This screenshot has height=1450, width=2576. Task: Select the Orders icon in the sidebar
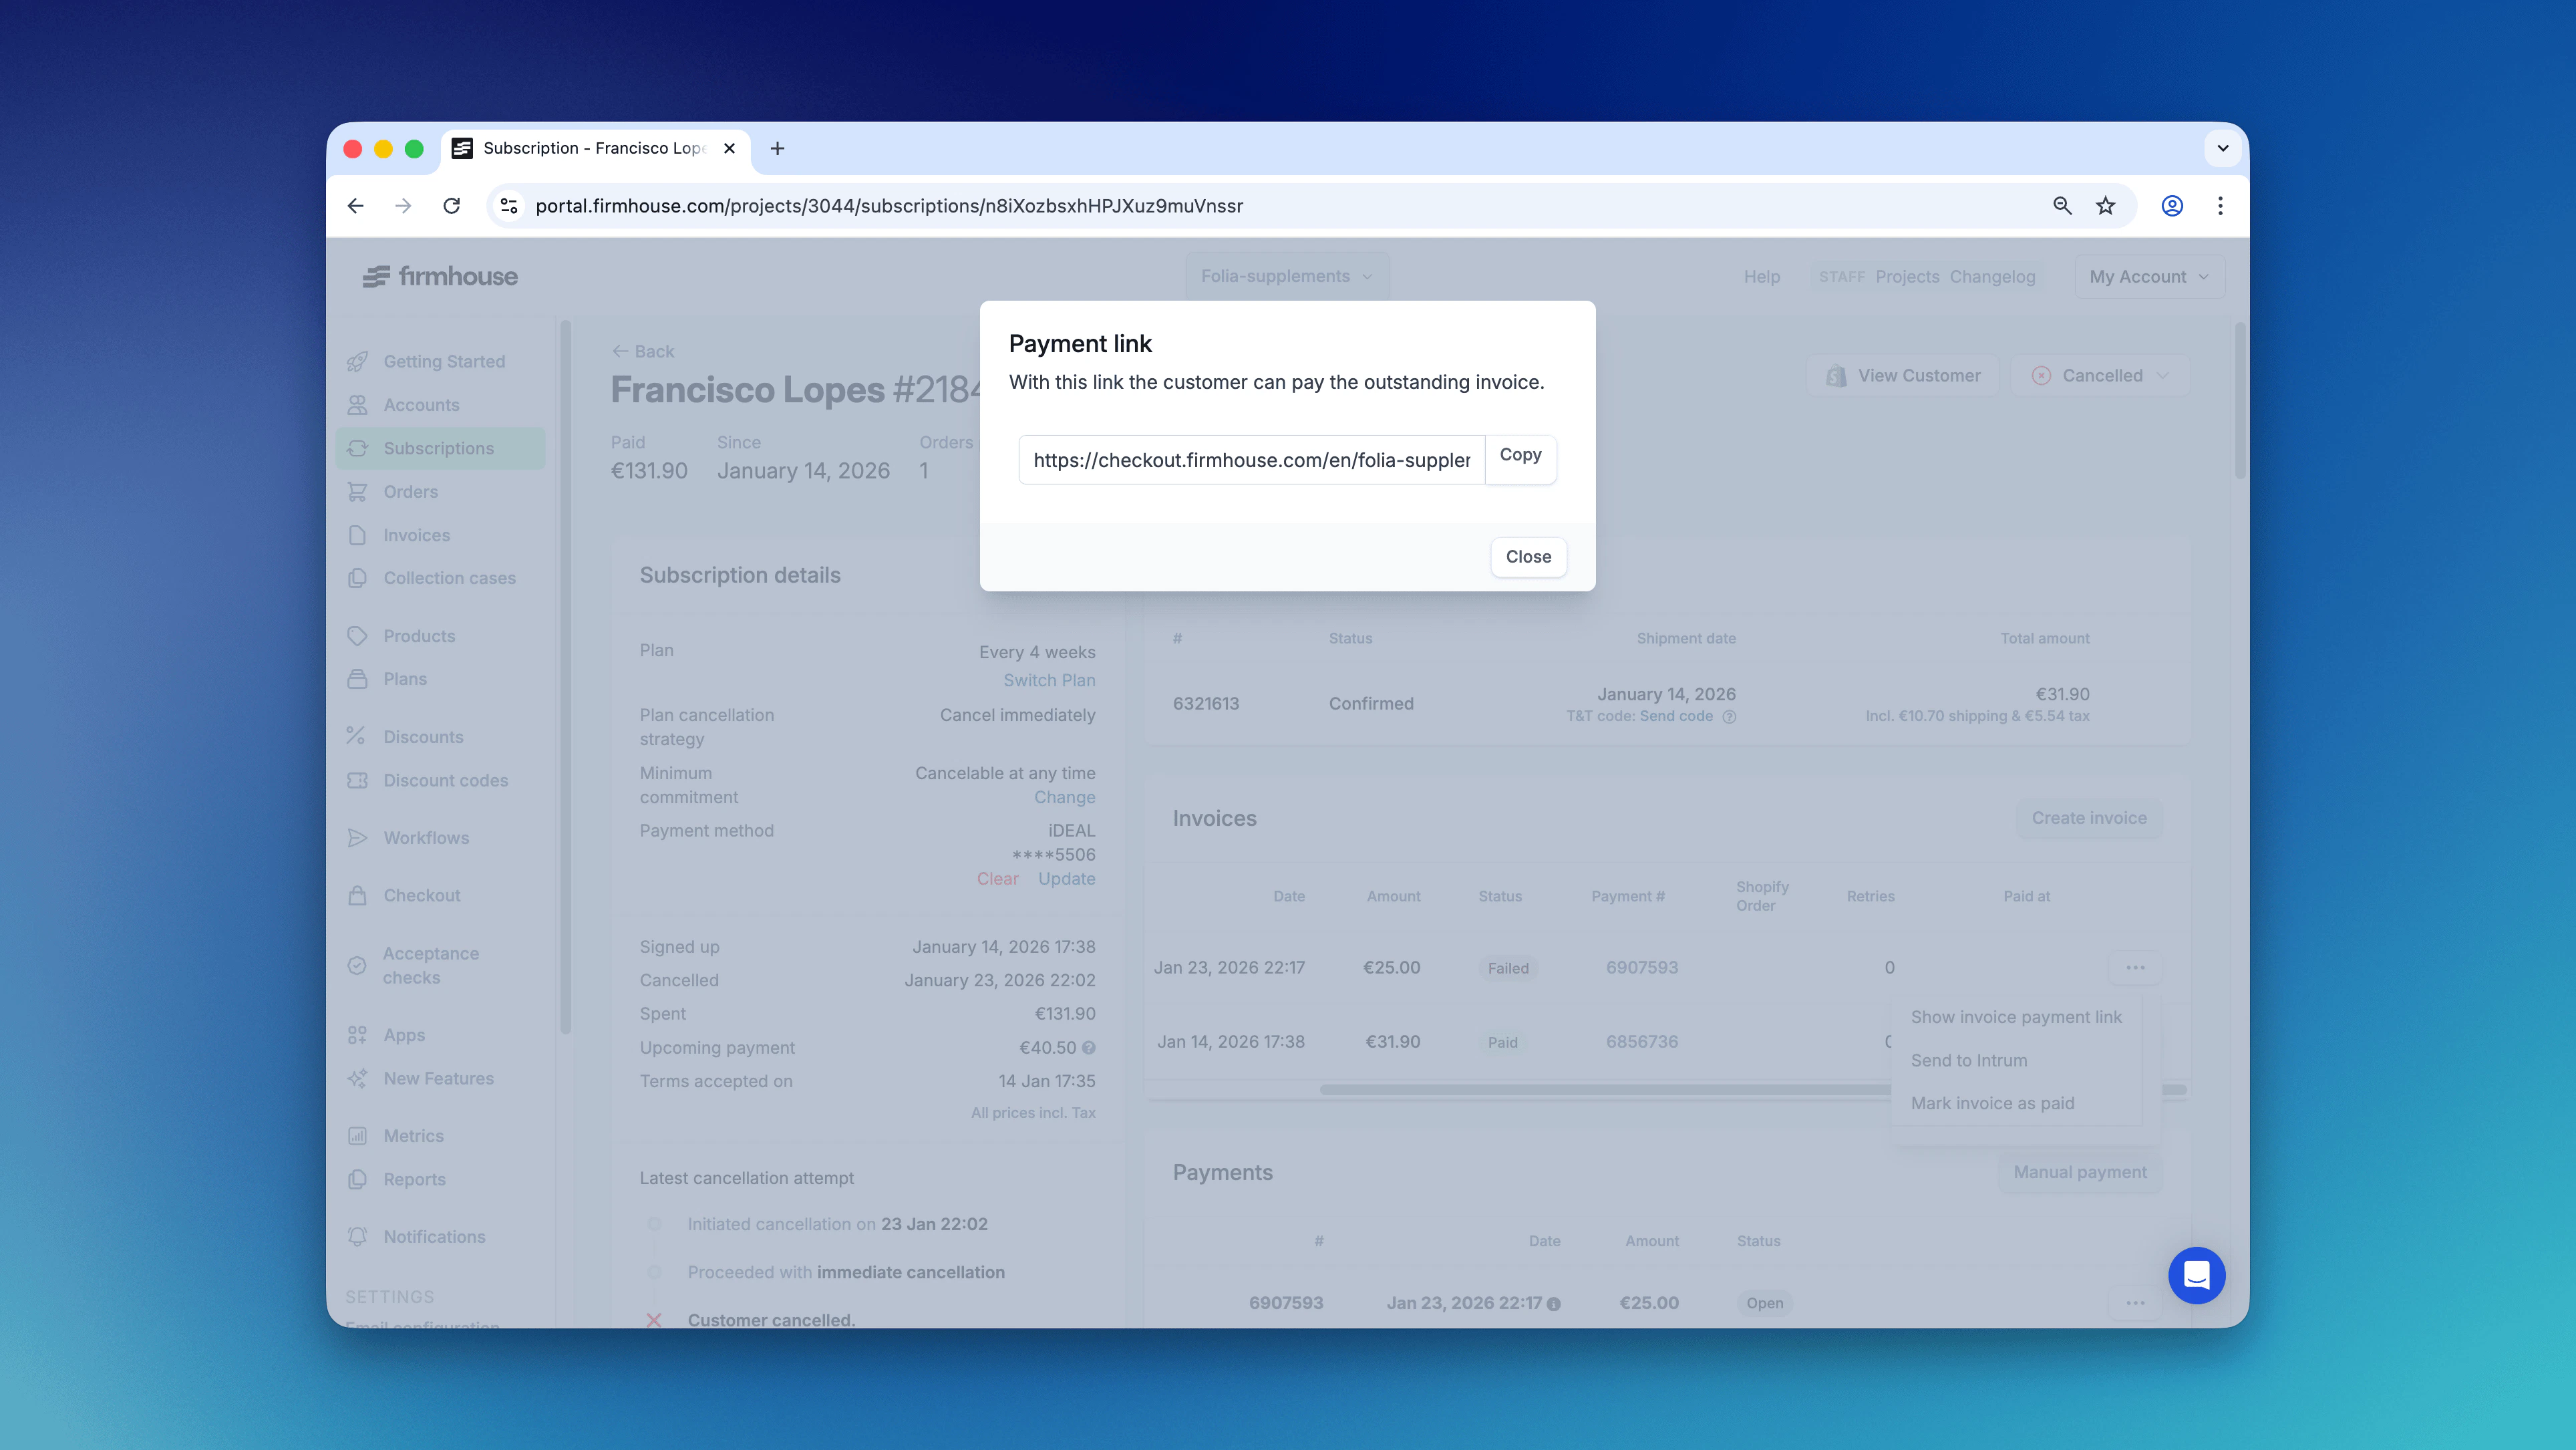pos(358,491)
